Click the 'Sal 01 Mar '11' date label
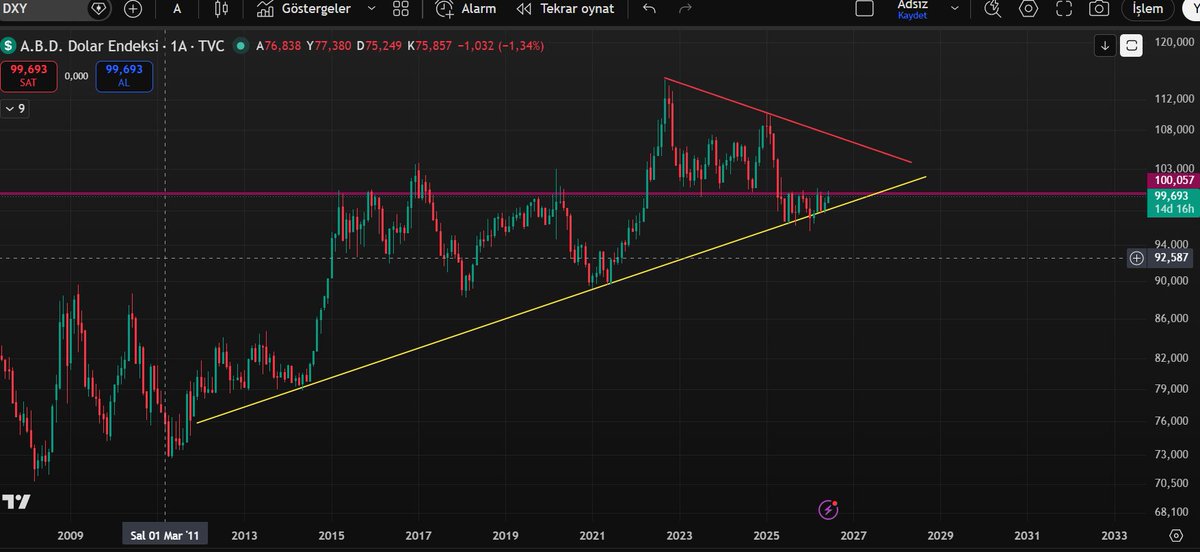 click(x=165, y=536)
